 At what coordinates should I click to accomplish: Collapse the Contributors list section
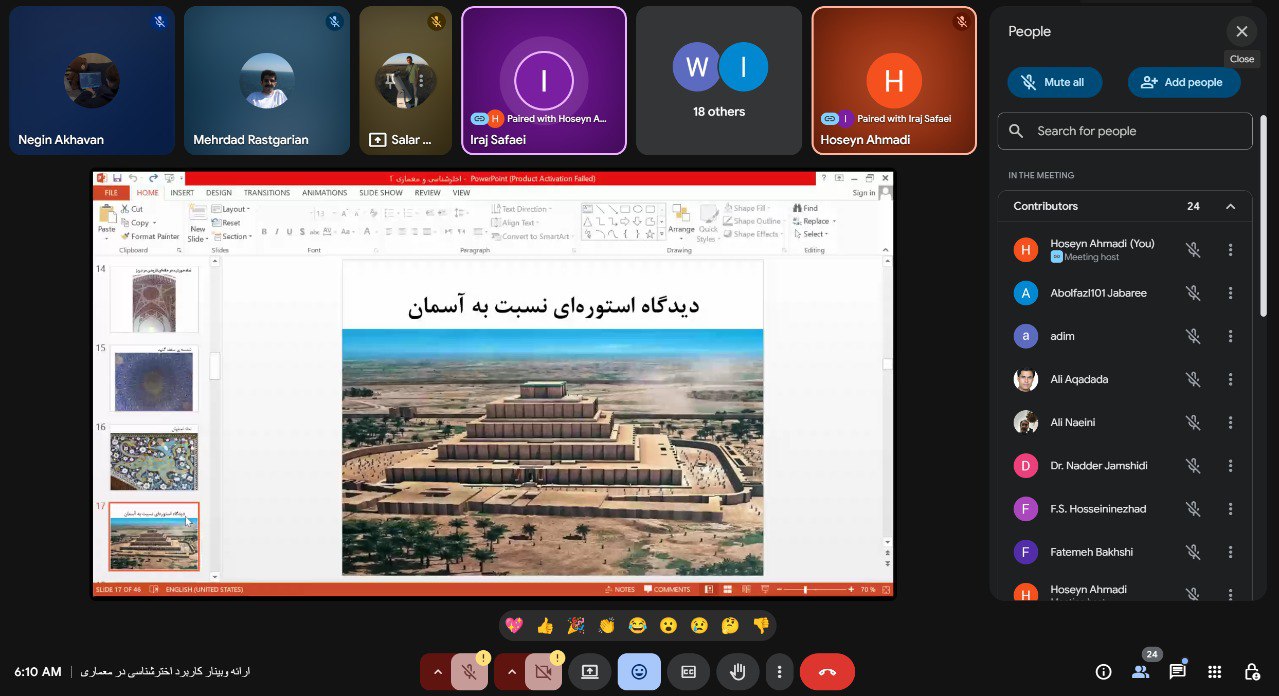pos(1230,207)
